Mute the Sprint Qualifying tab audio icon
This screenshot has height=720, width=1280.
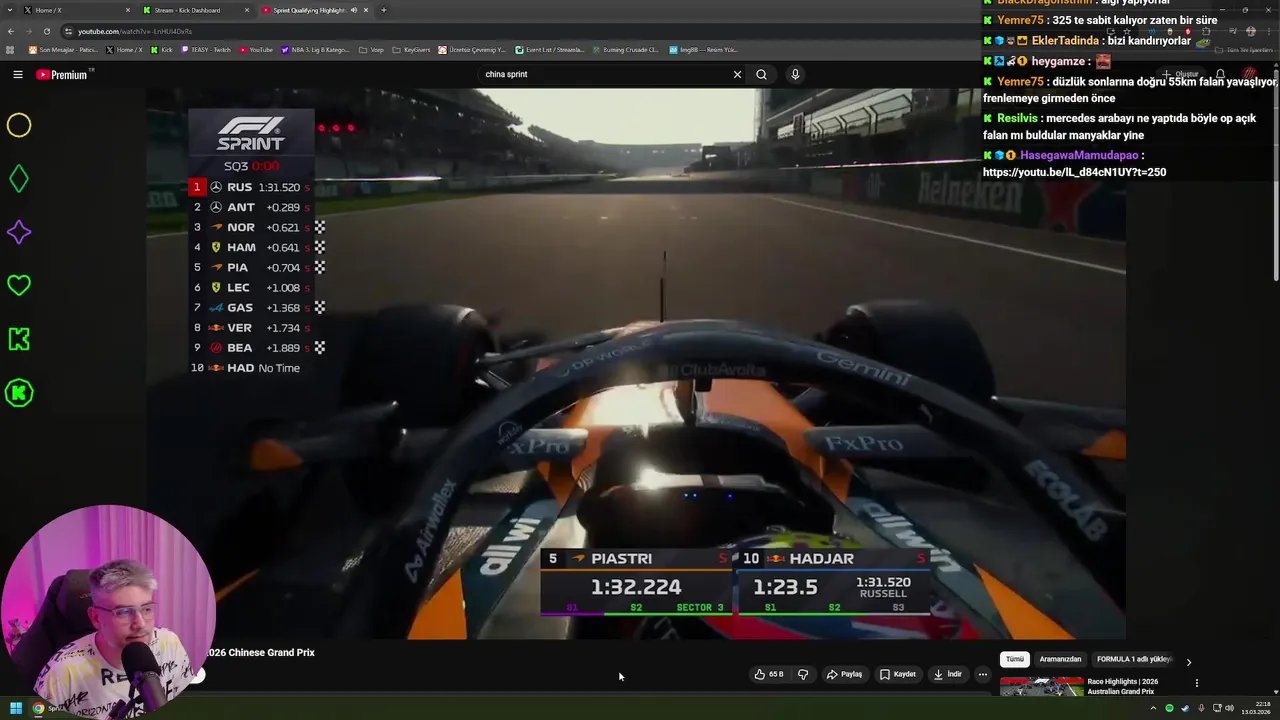[353, 10]
